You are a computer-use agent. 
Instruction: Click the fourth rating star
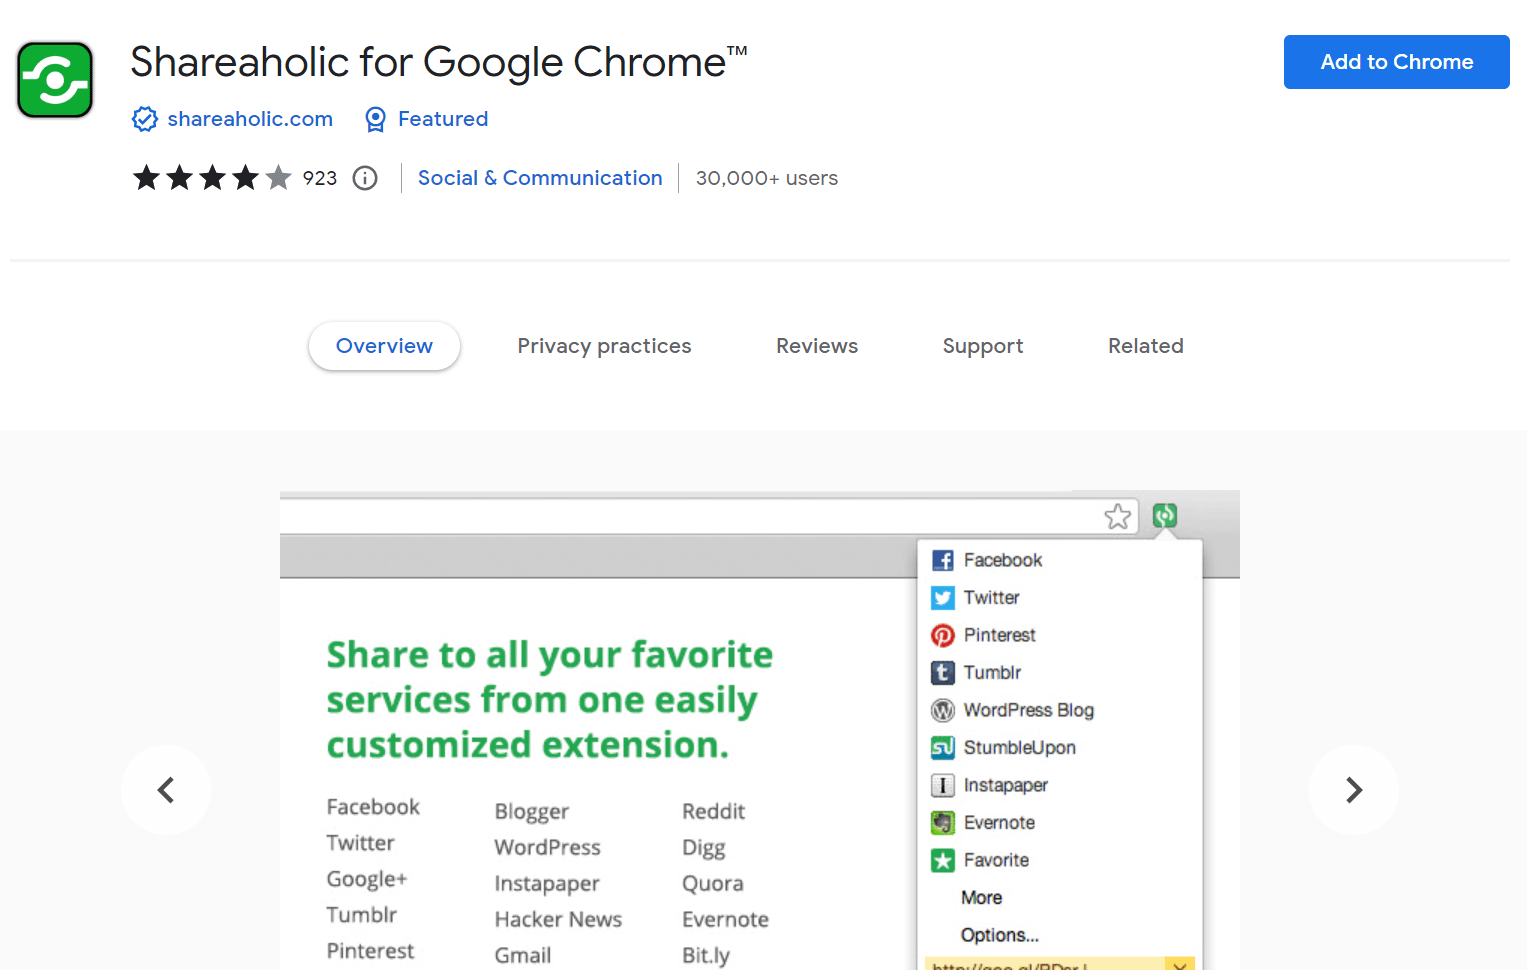click(245, 177)
